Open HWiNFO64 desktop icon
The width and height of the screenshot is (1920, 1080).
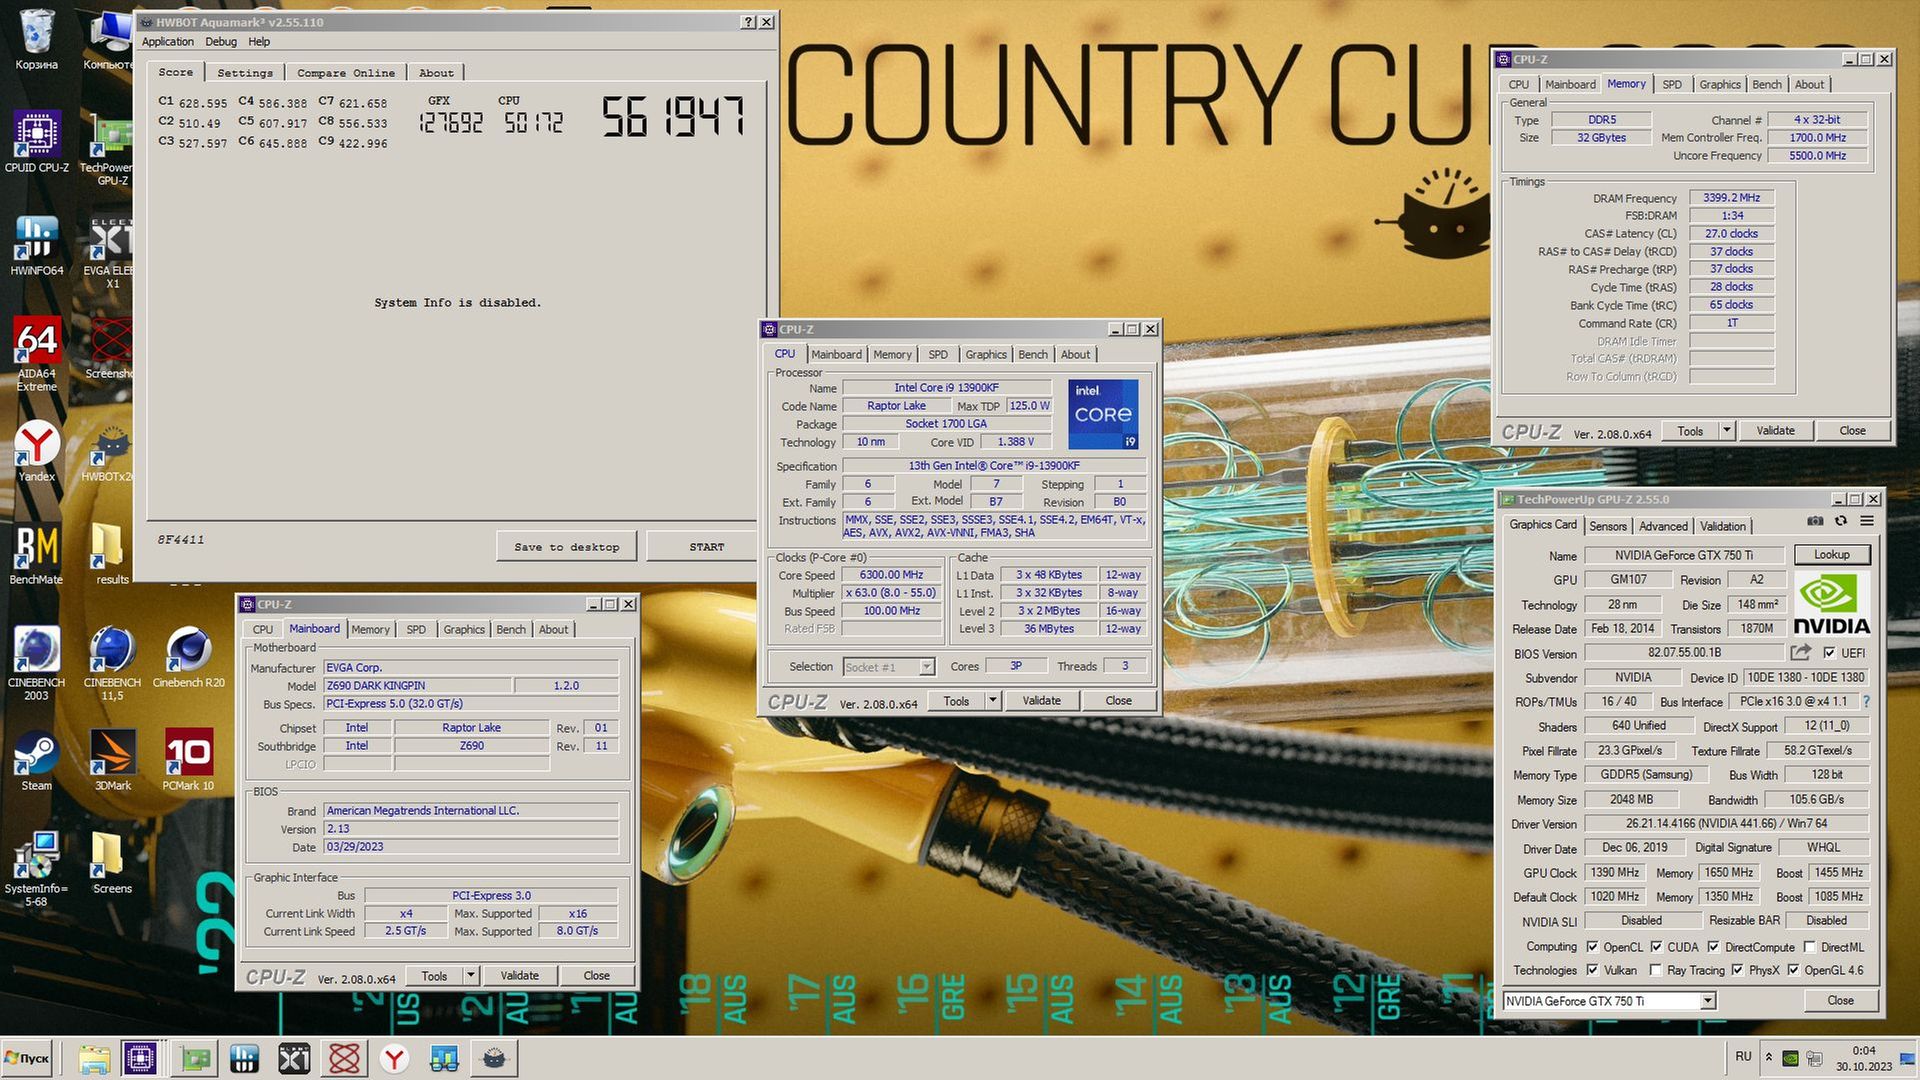pyautogui.click(x=36, y=245)
